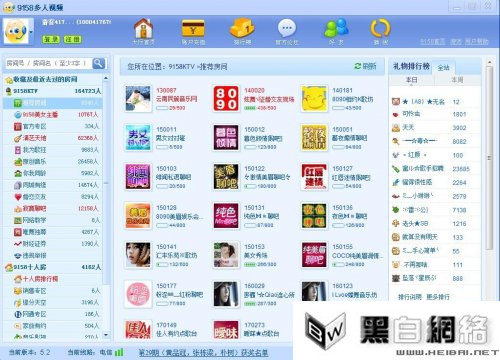This screenshot has width=500, height=360.
Task: Open room 150051 thumbnail
Action: coord(314,137)
